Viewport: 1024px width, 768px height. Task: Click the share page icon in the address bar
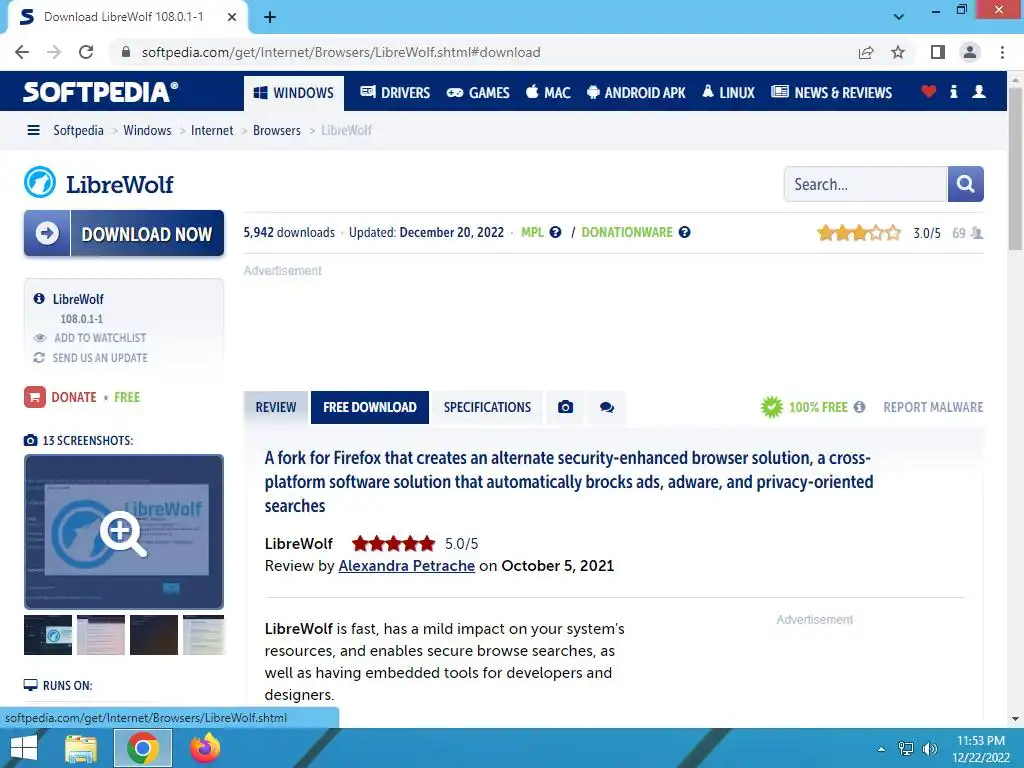coord(866,52)
